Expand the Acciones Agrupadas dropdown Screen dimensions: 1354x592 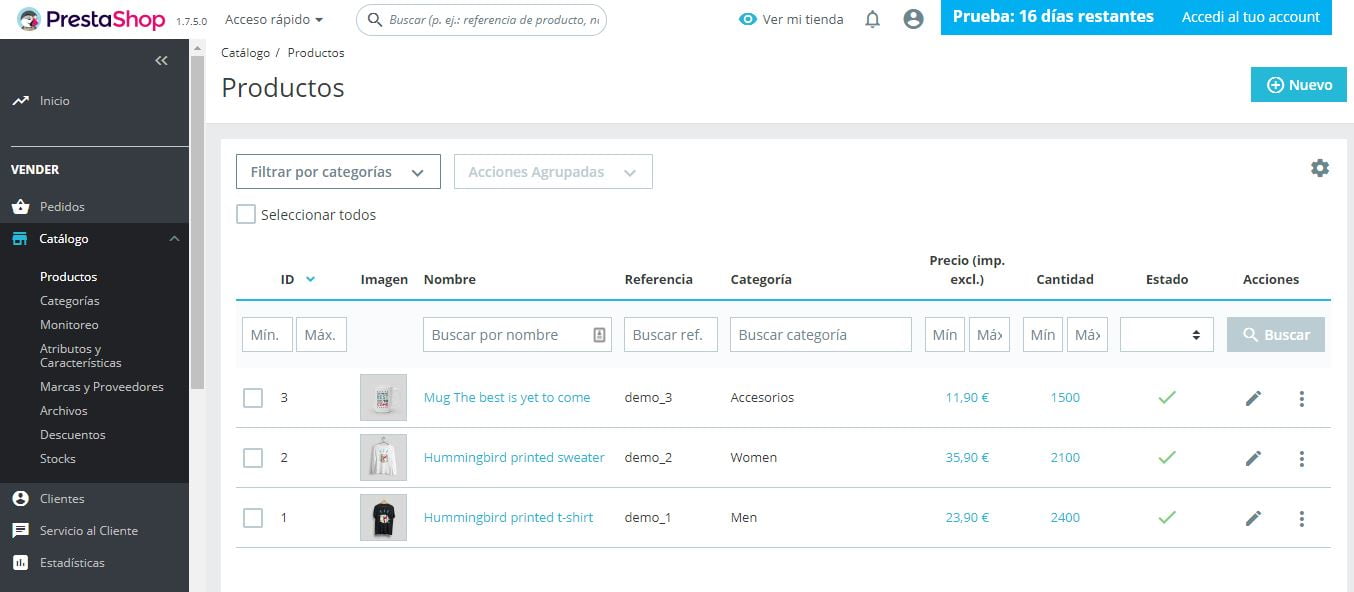pos(553,171)
